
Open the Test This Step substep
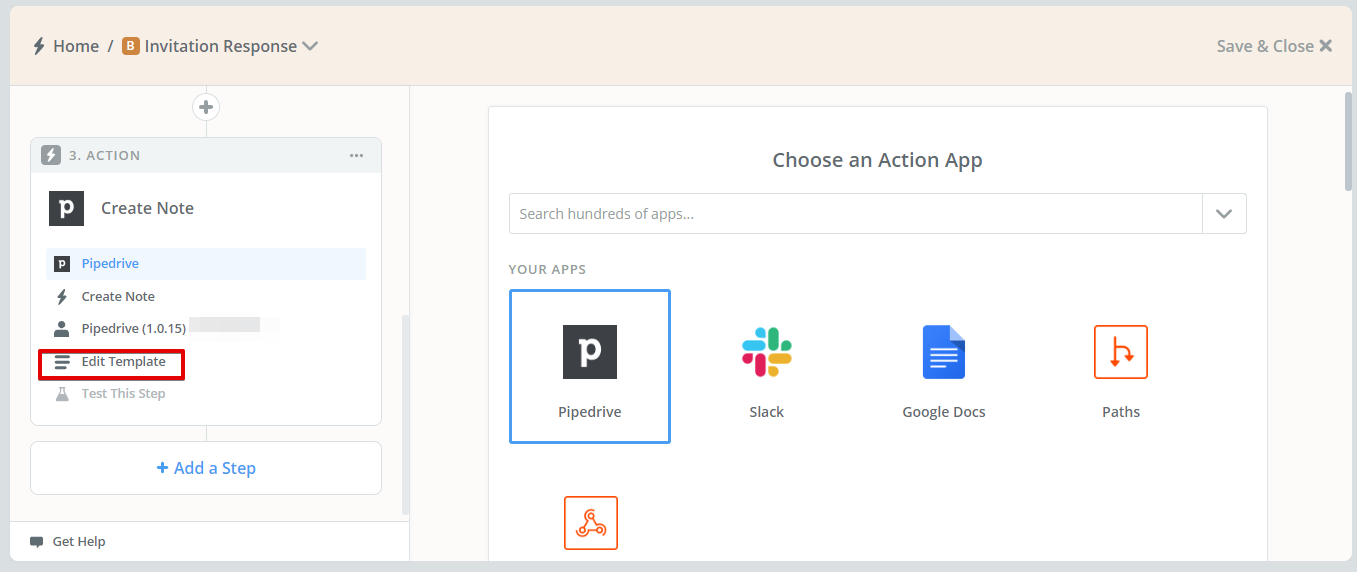(x=123, y=393)
